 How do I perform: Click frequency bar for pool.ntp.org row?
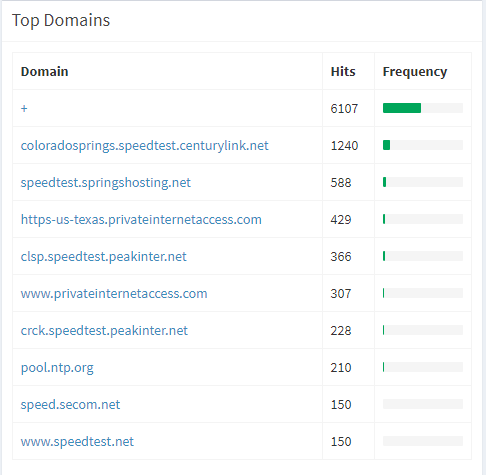(x=423, y=367)
